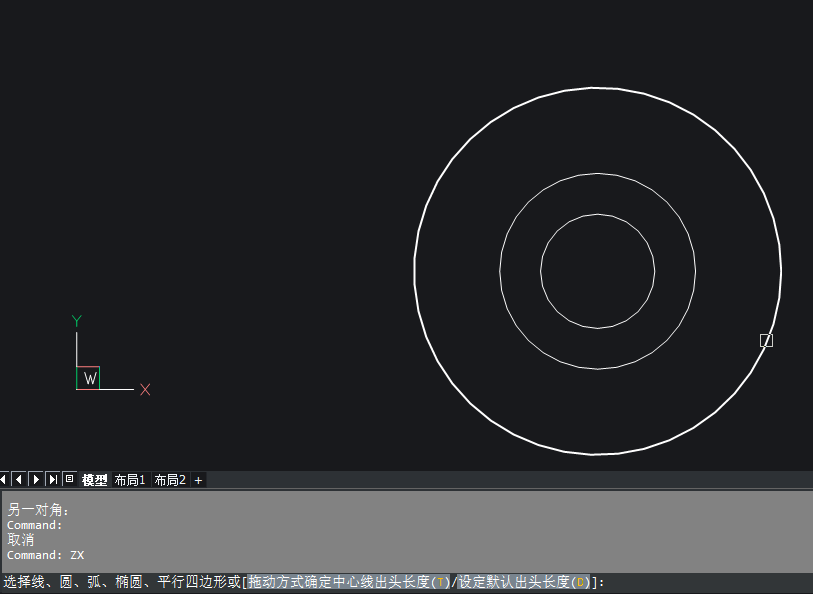
Task: Switch to the 布局2 tab
Action: point(170,480)
